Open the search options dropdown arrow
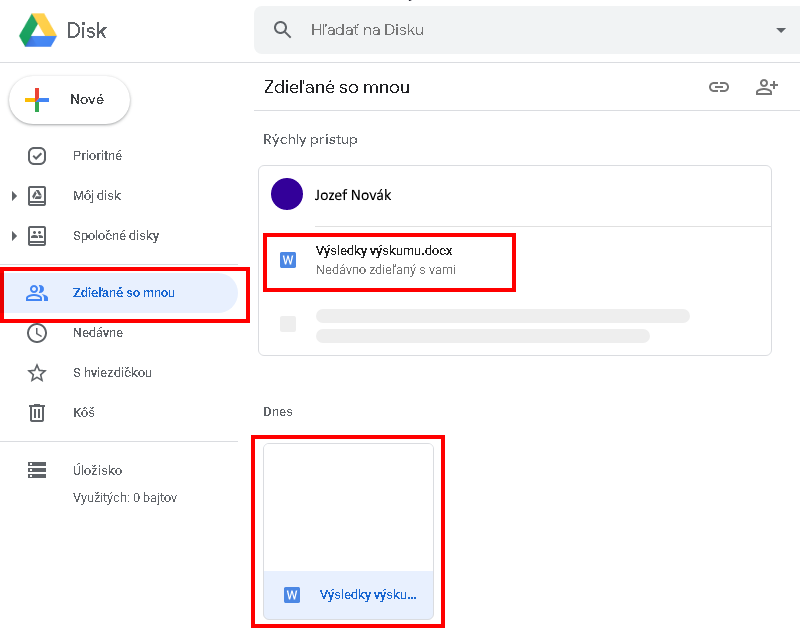 (781, 30)
